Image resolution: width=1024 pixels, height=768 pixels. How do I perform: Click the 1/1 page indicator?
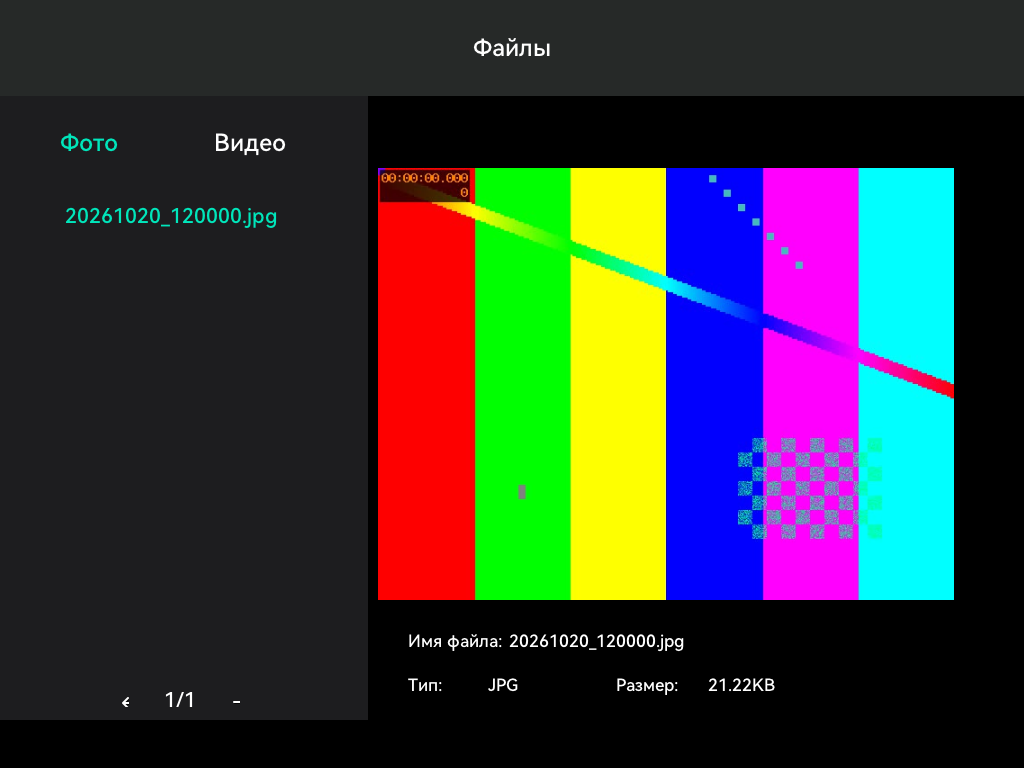(x=180, y=700)
